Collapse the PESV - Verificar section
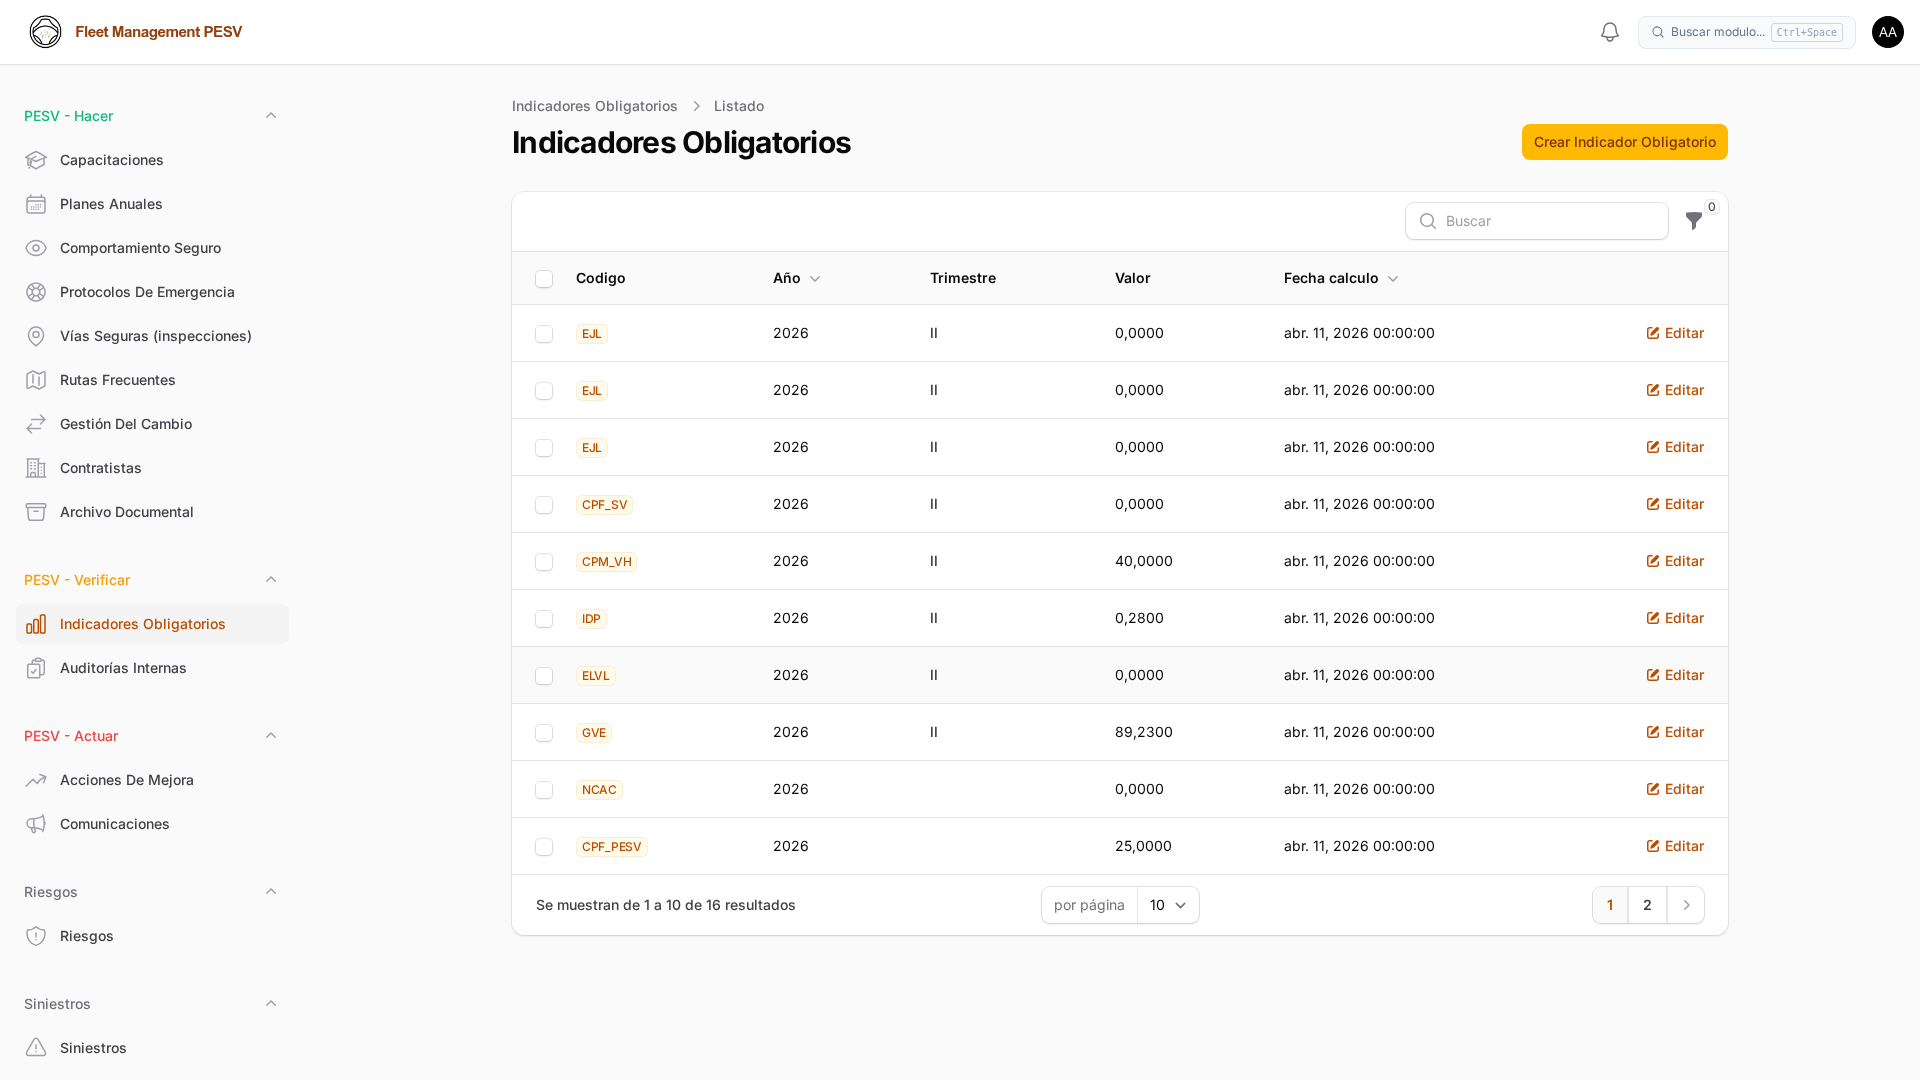This screenshot has width=1920, height=1080. click(271, 580)
